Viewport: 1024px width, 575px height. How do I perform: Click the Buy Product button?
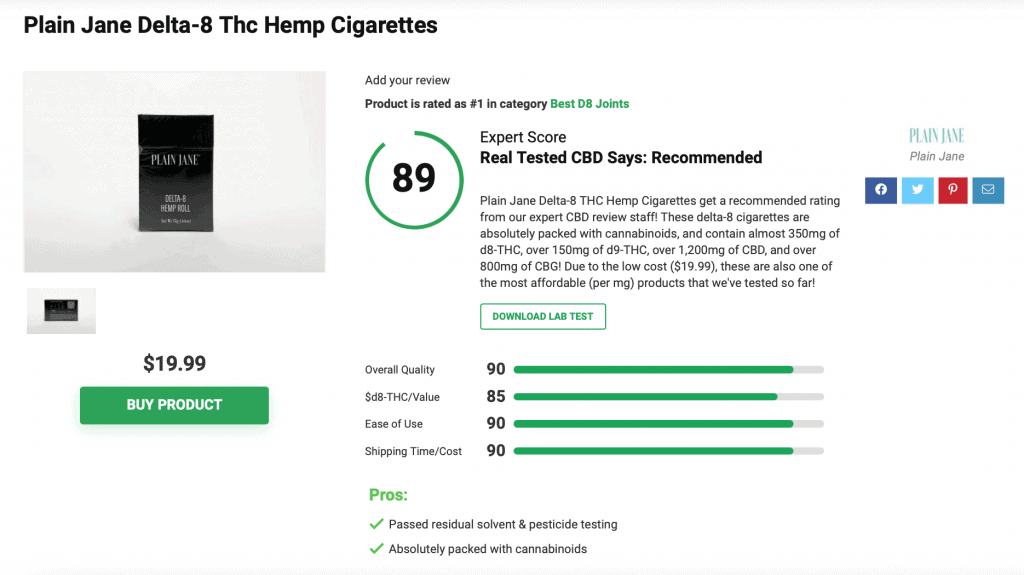[x=174, y=405]
